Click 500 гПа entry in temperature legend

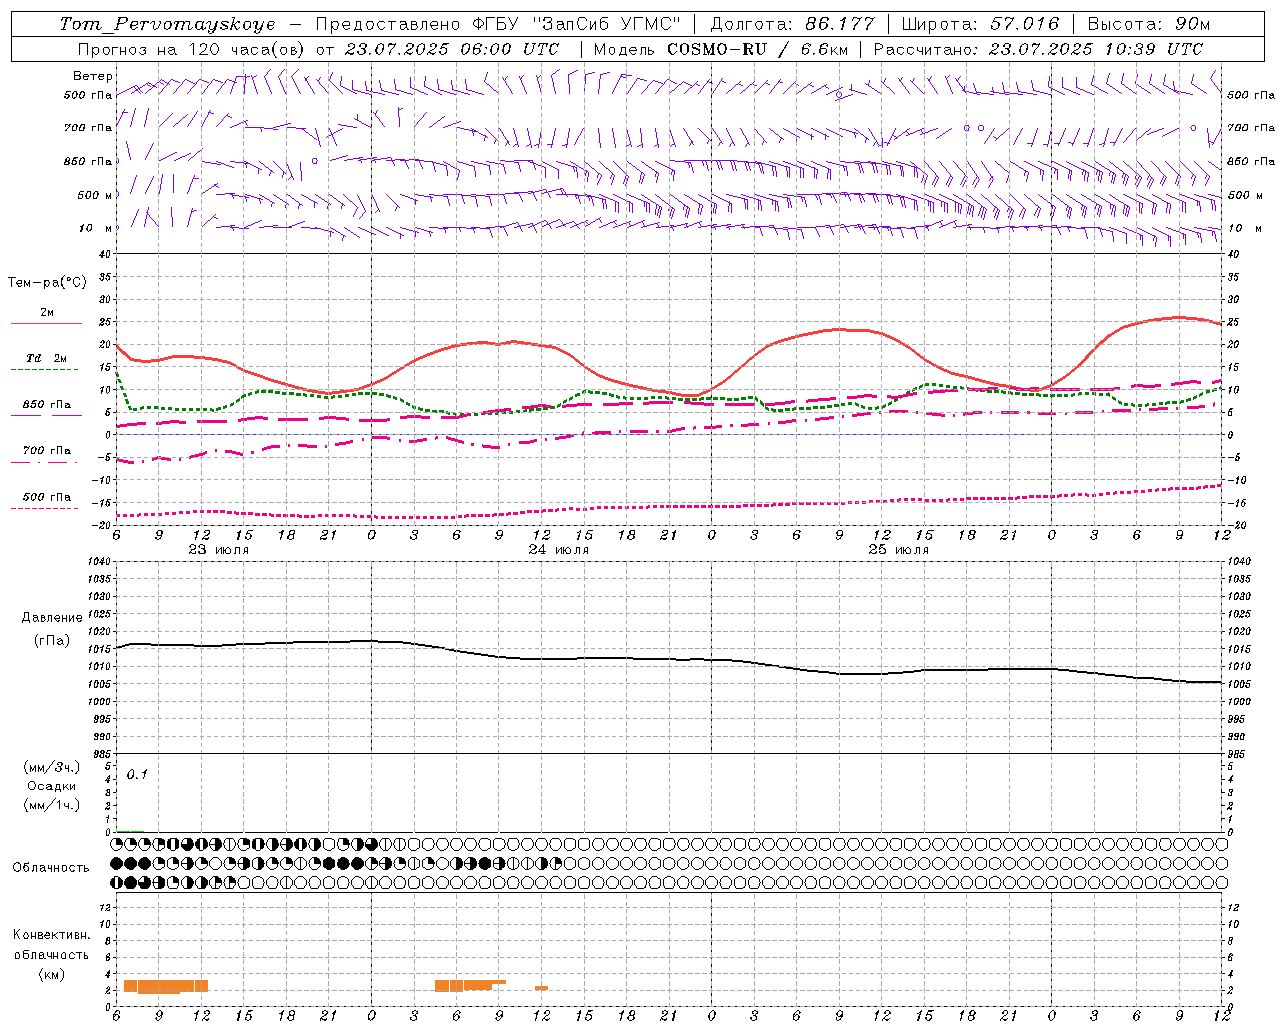[x=46, y=497]
